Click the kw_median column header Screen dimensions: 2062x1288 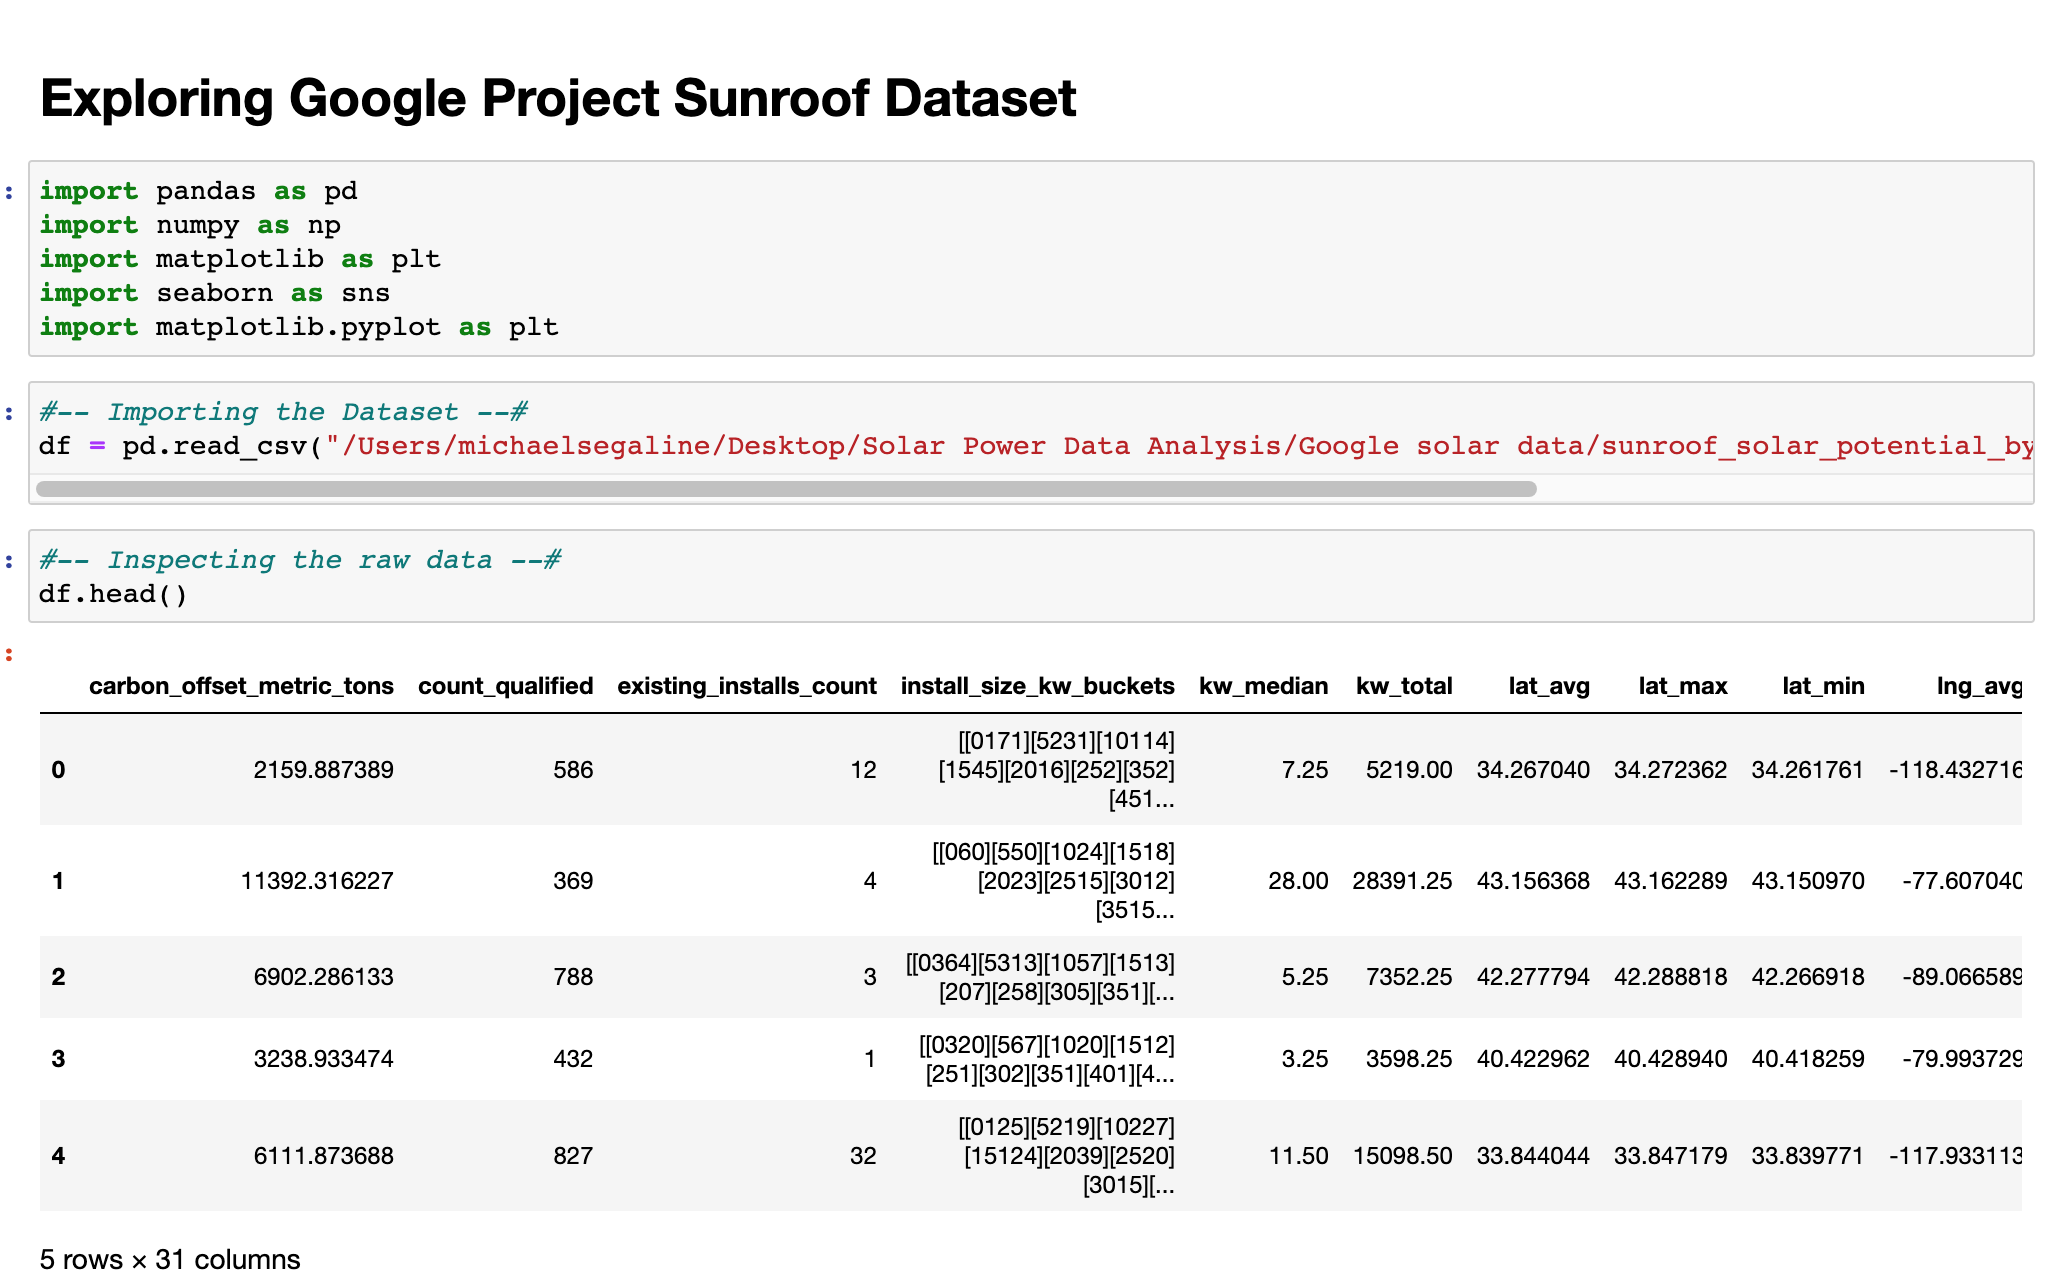coord(1263,686)
